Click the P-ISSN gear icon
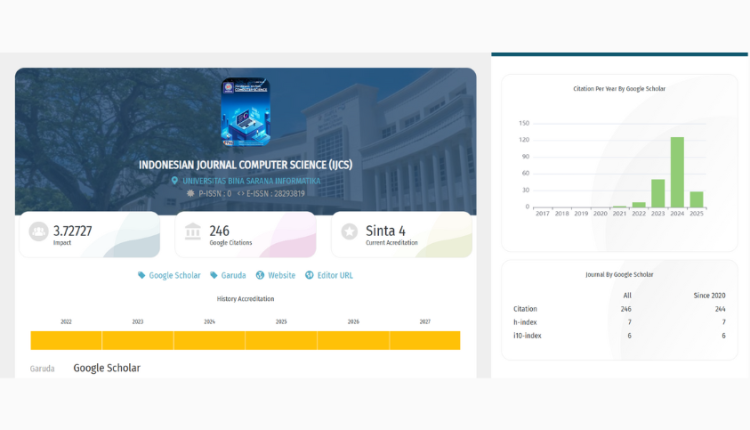750x430 pixels. [x=190, y=194]
